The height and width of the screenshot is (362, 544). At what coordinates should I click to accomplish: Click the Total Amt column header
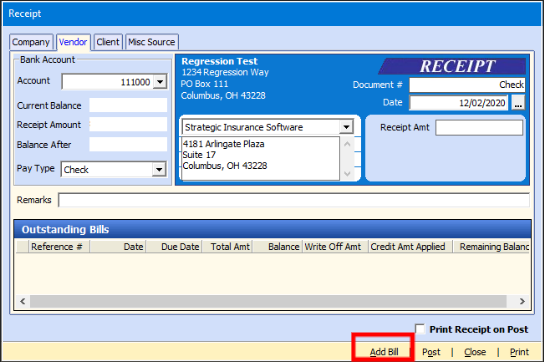coord(228,247)
